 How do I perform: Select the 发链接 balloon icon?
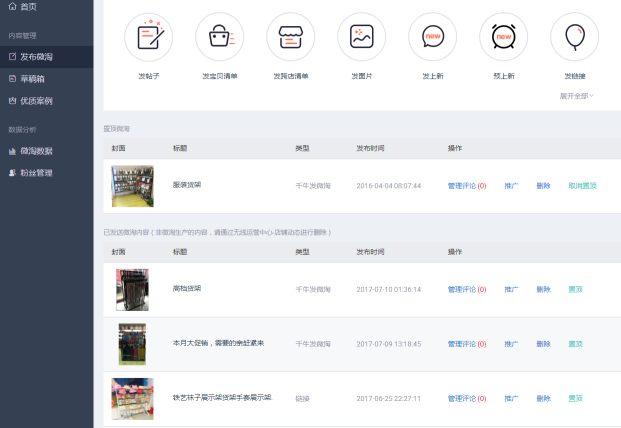(x=574, y=37)
